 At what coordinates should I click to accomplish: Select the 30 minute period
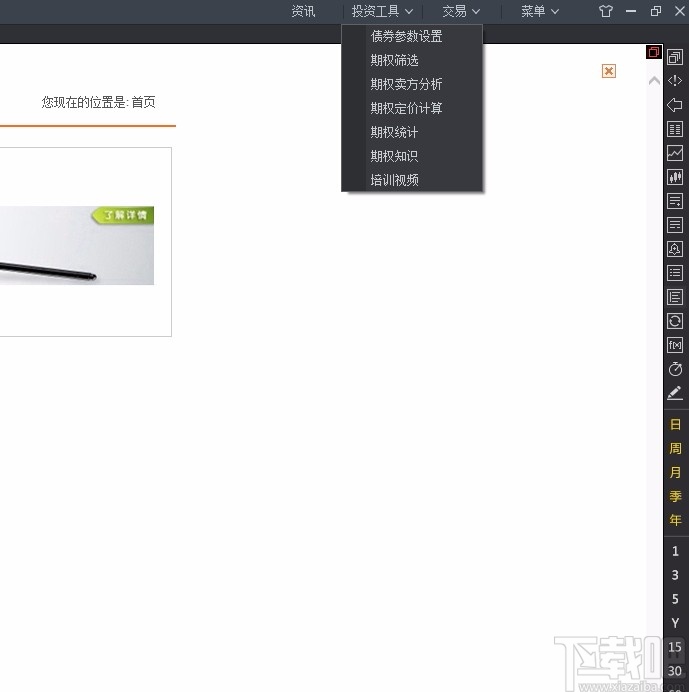675,671
